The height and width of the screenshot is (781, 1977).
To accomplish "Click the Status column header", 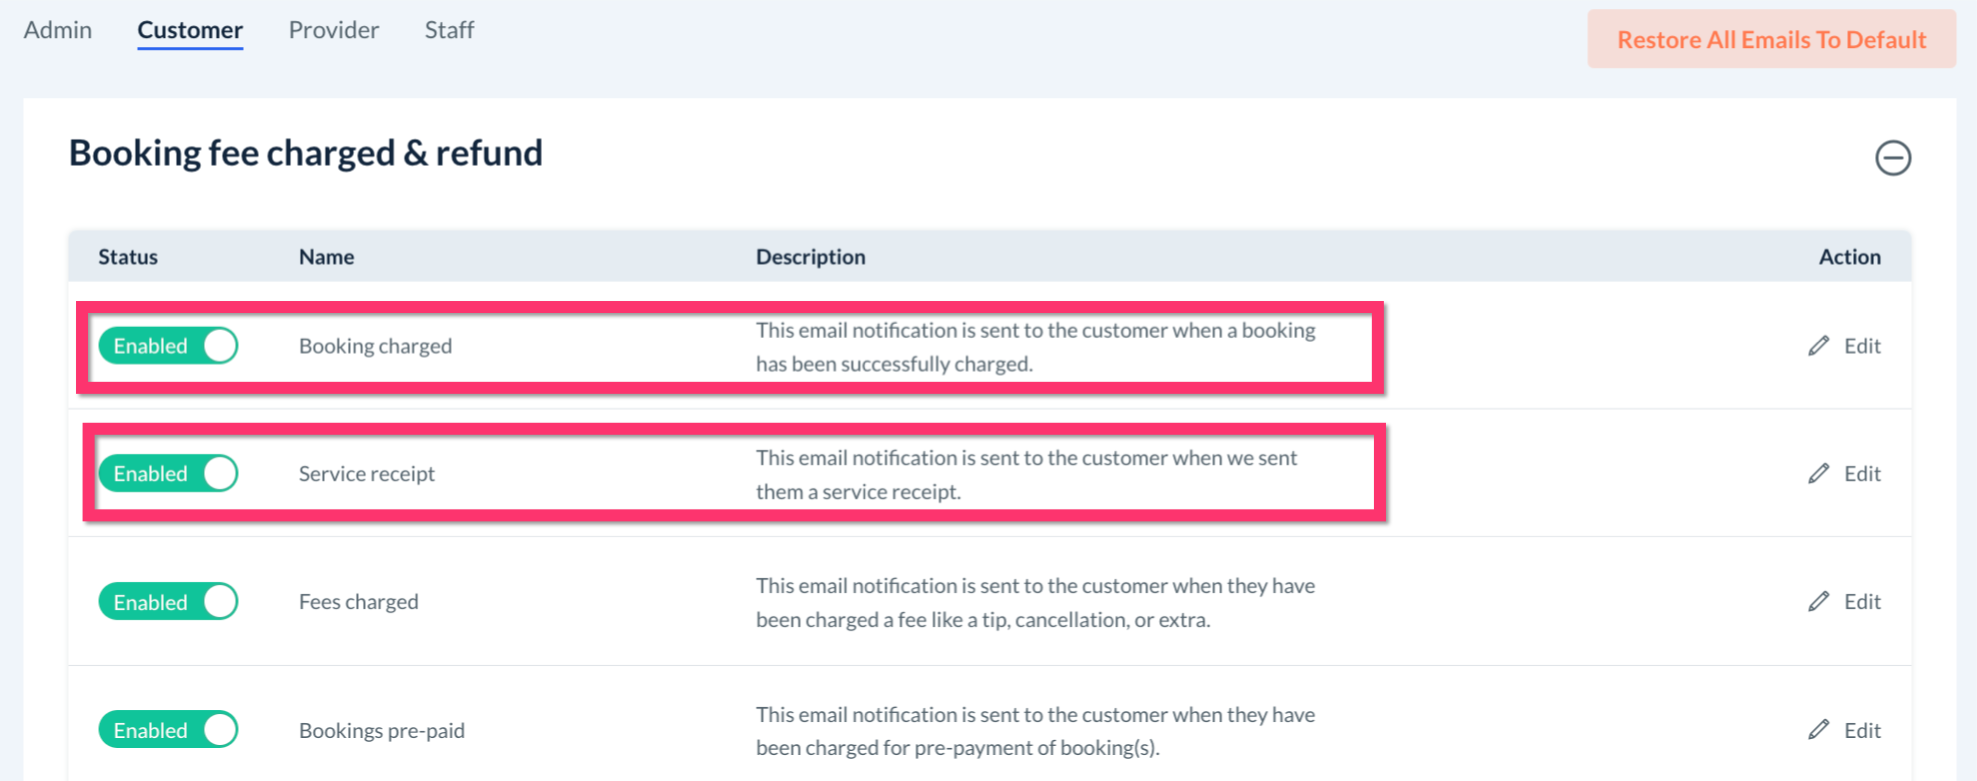I will tap(128, 257).
